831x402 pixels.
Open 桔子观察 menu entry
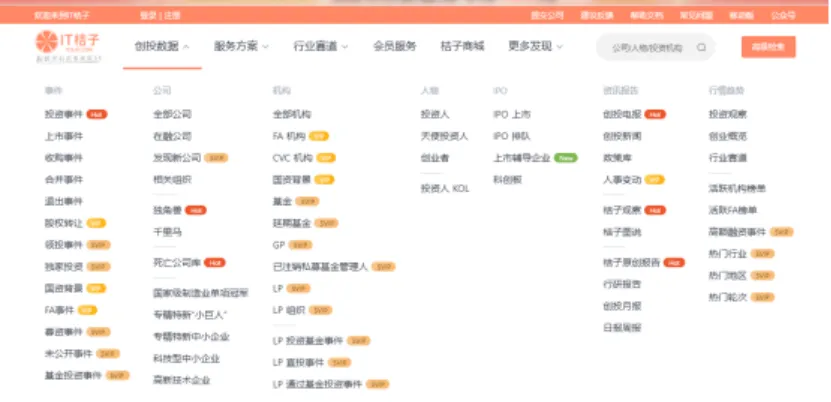point(622,210)
